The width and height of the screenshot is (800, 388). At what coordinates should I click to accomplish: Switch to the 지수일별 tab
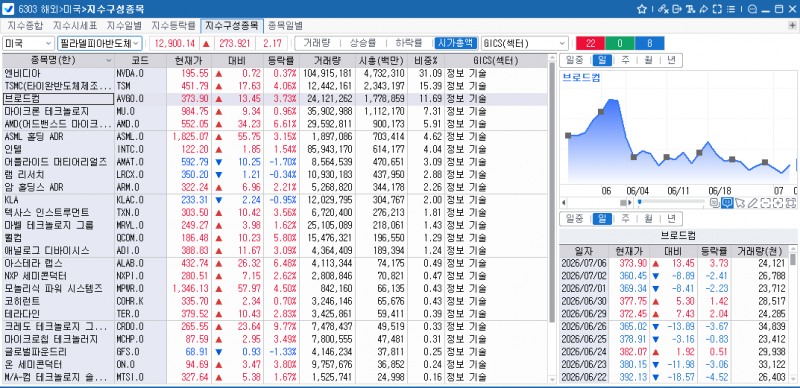pos(124,26)
